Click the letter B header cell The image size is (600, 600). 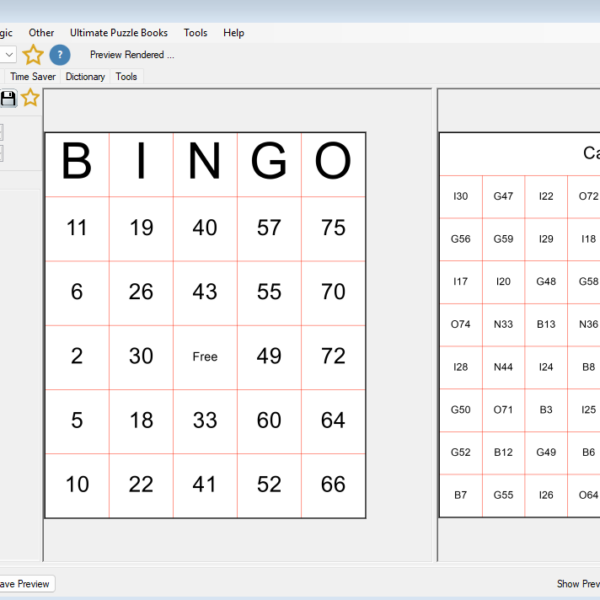click(77, 163)
